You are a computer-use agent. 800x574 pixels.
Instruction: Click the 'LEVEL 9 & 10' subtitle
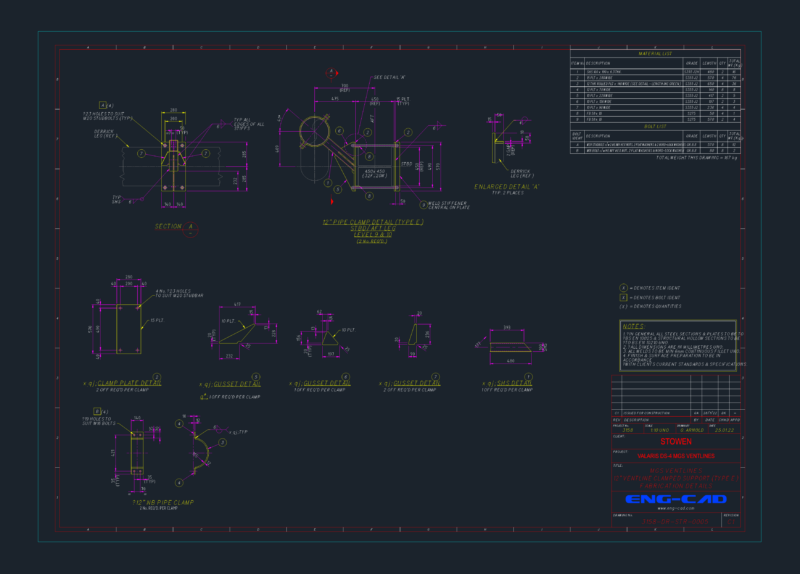[373, 235]
